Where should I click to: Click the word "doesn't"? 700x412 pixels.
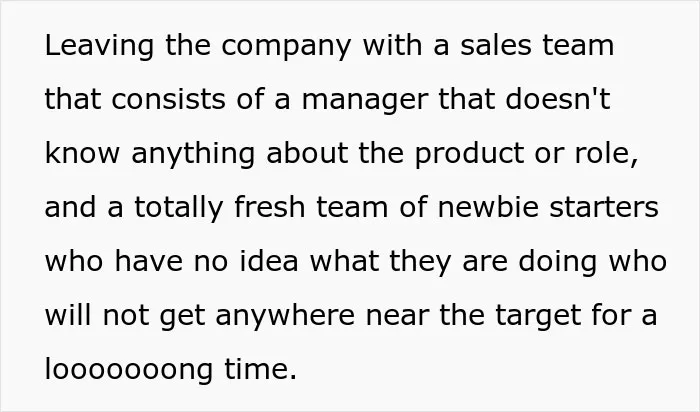click(558, 98)
